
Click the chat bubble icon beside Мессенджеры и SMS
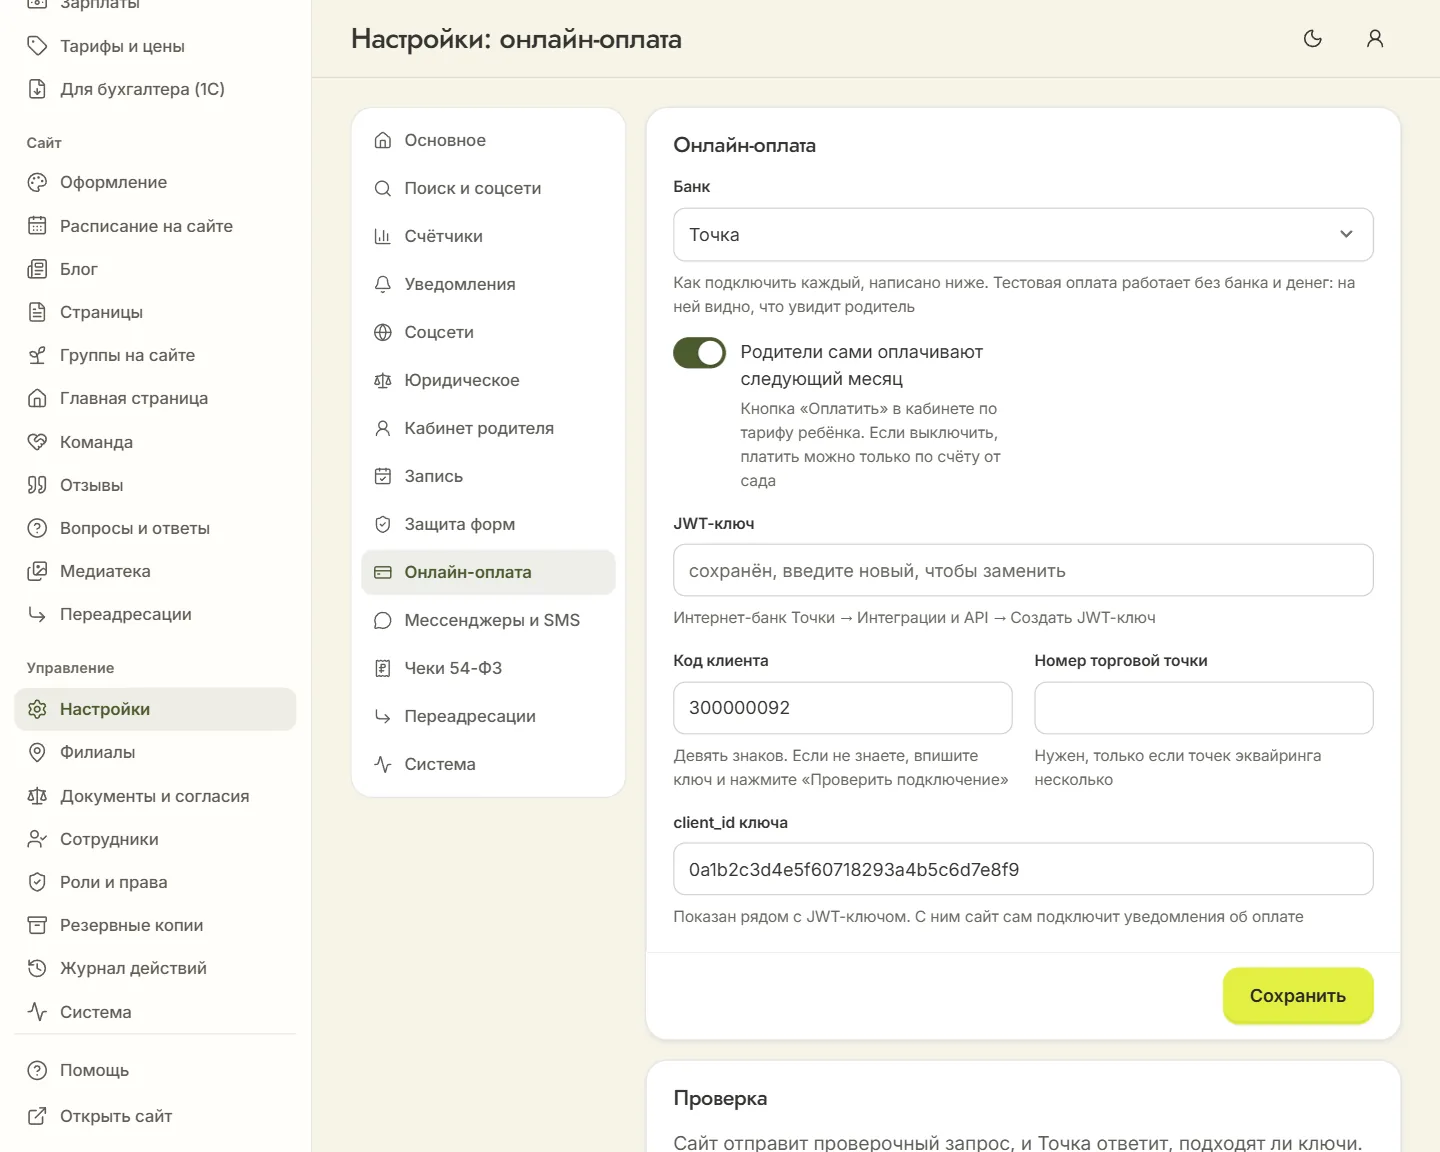[382, 620]
